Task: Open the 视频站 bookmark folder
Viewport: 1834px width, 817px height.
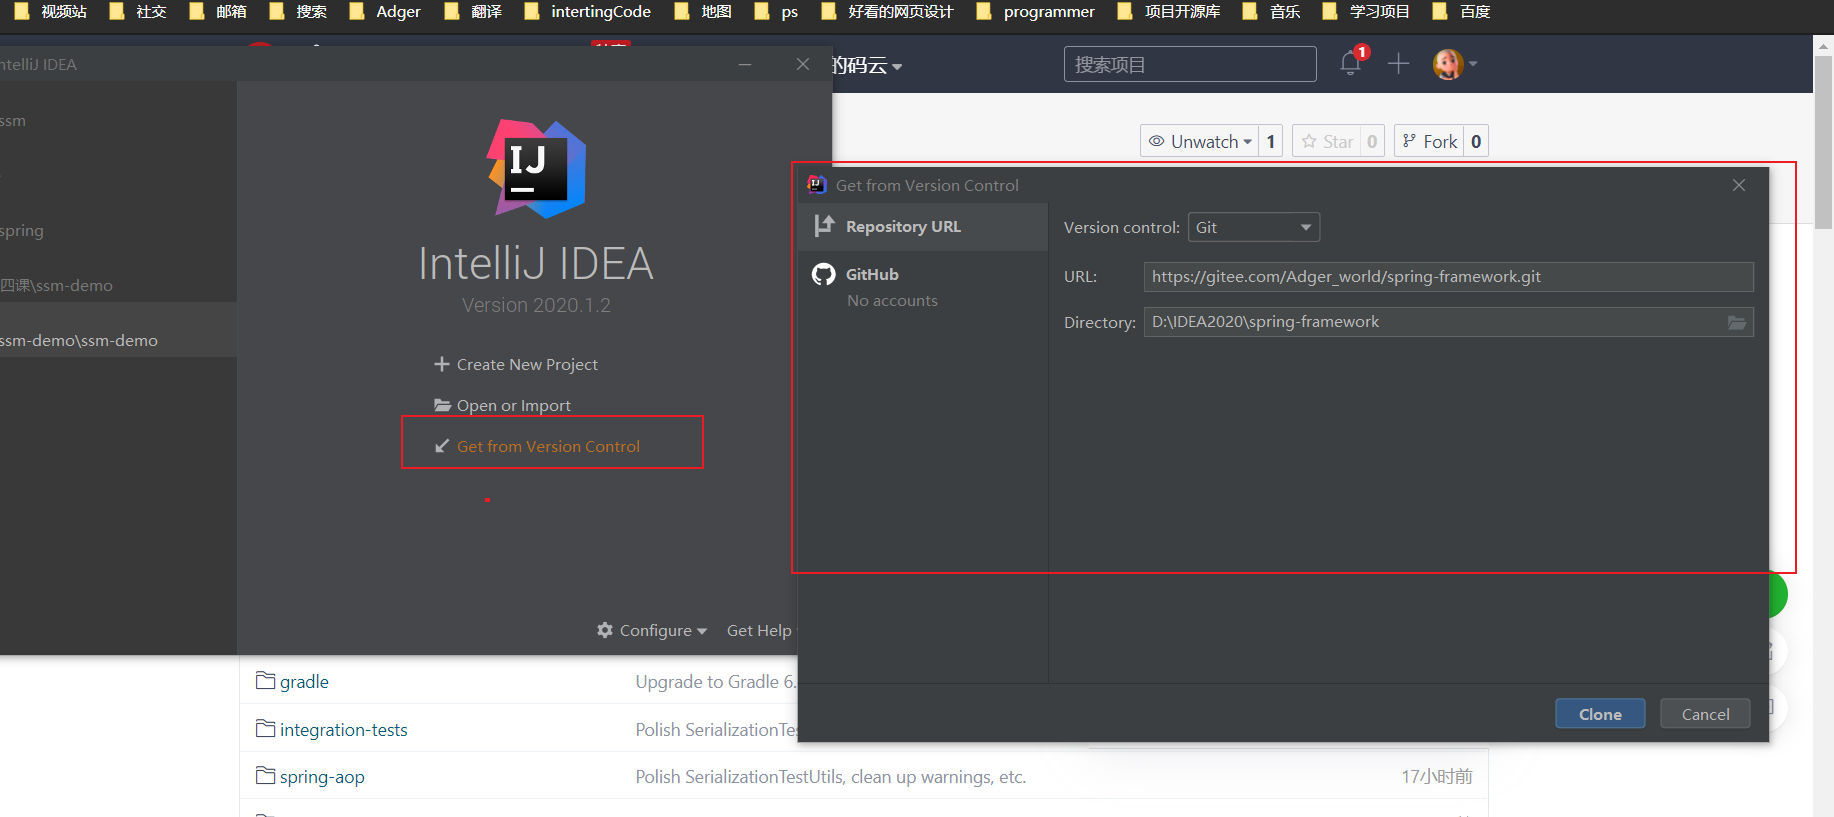Action: tap(50, 12)
